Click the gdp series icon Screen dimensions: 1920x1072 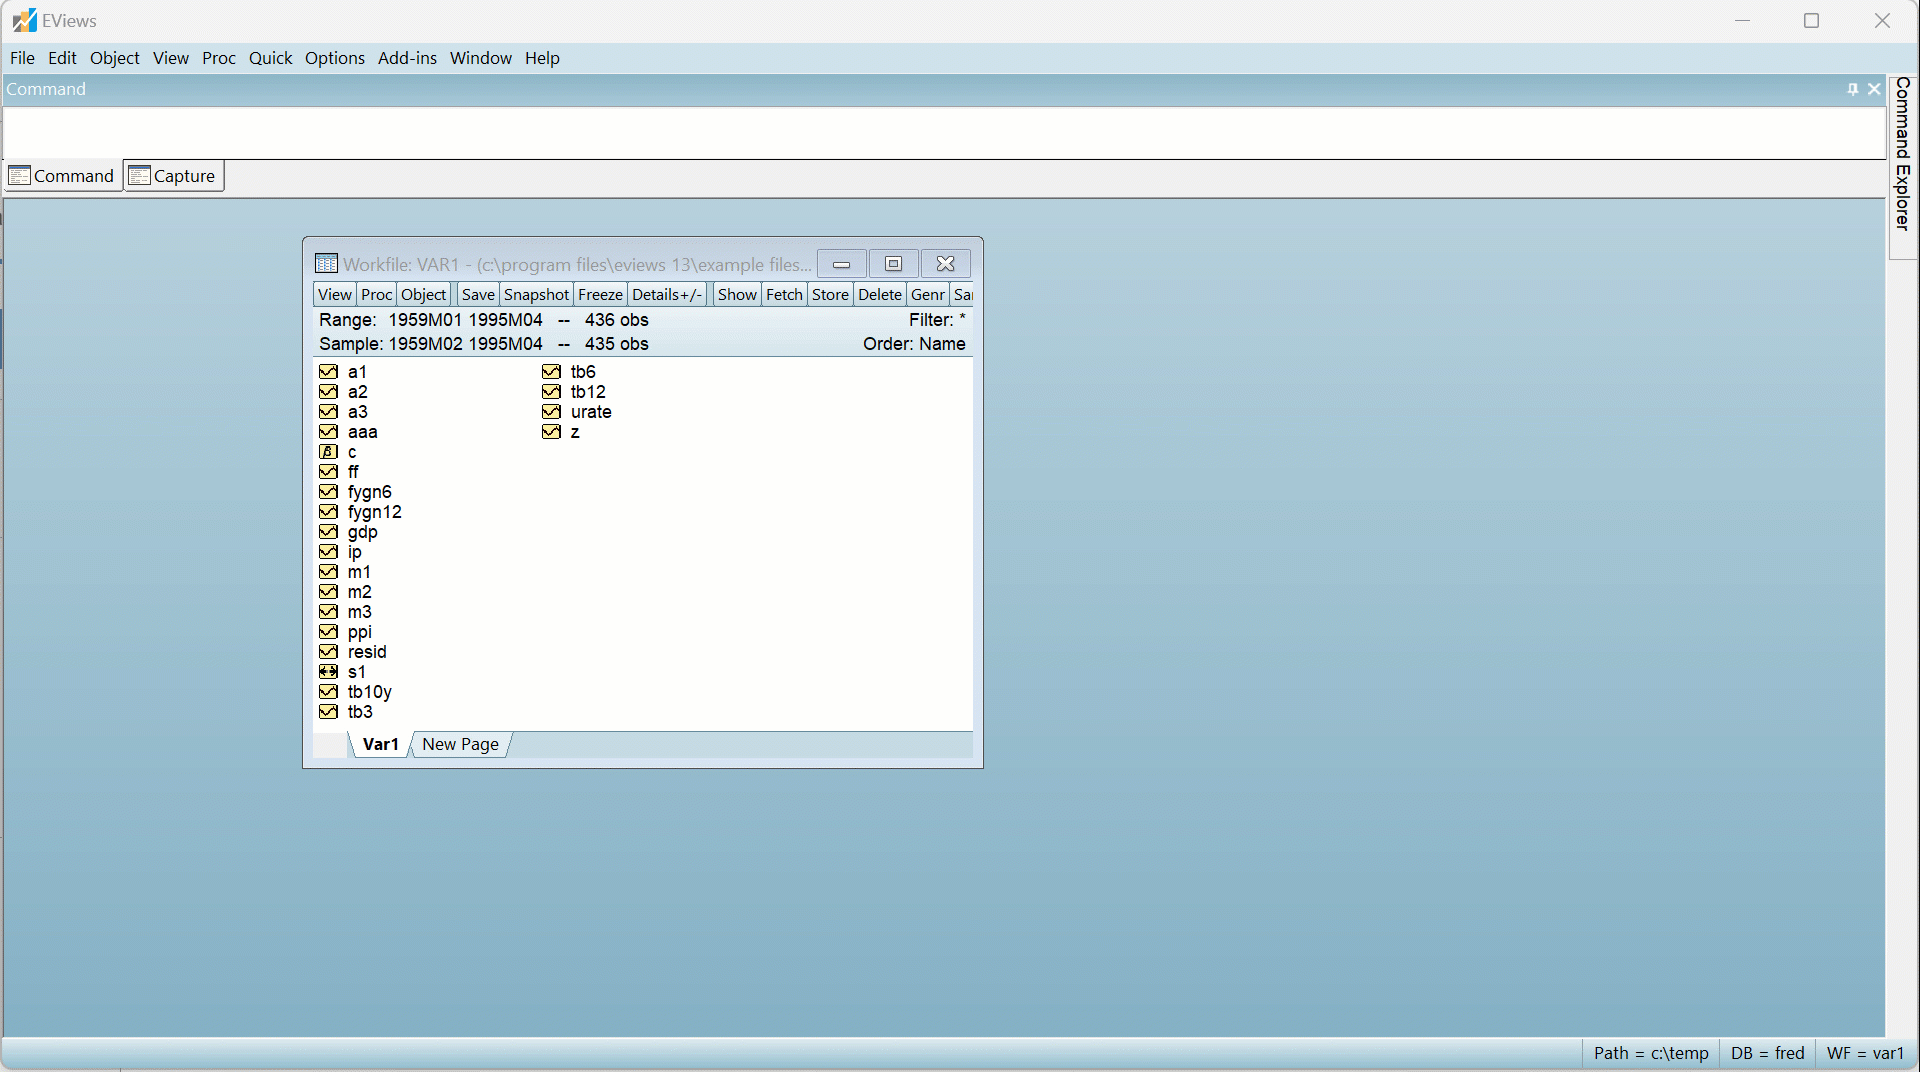coord(328,532)
